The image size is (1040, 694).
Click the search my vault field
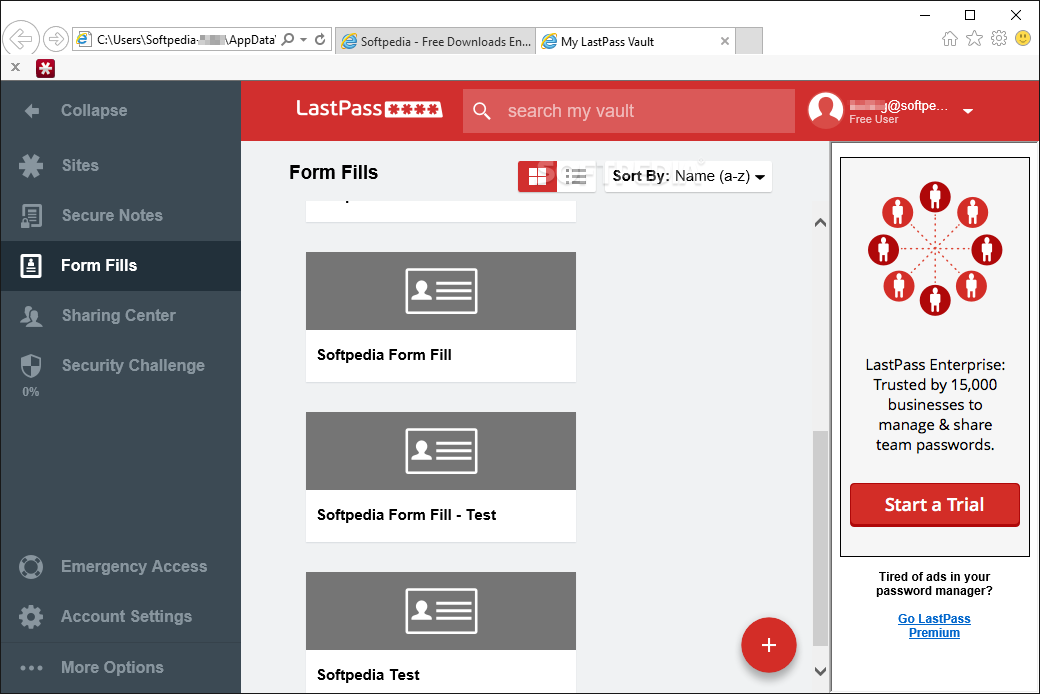[x=629, y=111]
